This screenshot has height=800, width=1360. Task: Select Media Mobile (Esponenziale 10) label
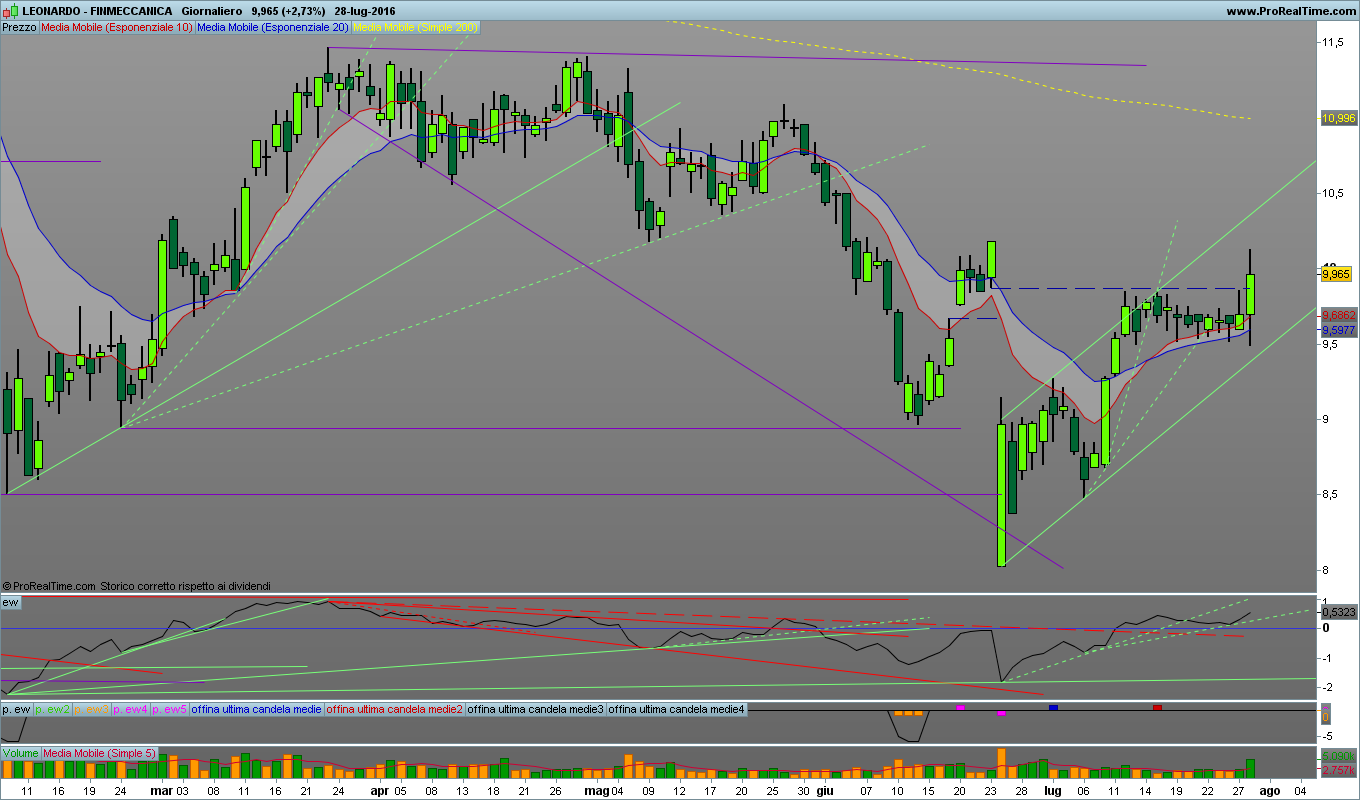(117, 28)
